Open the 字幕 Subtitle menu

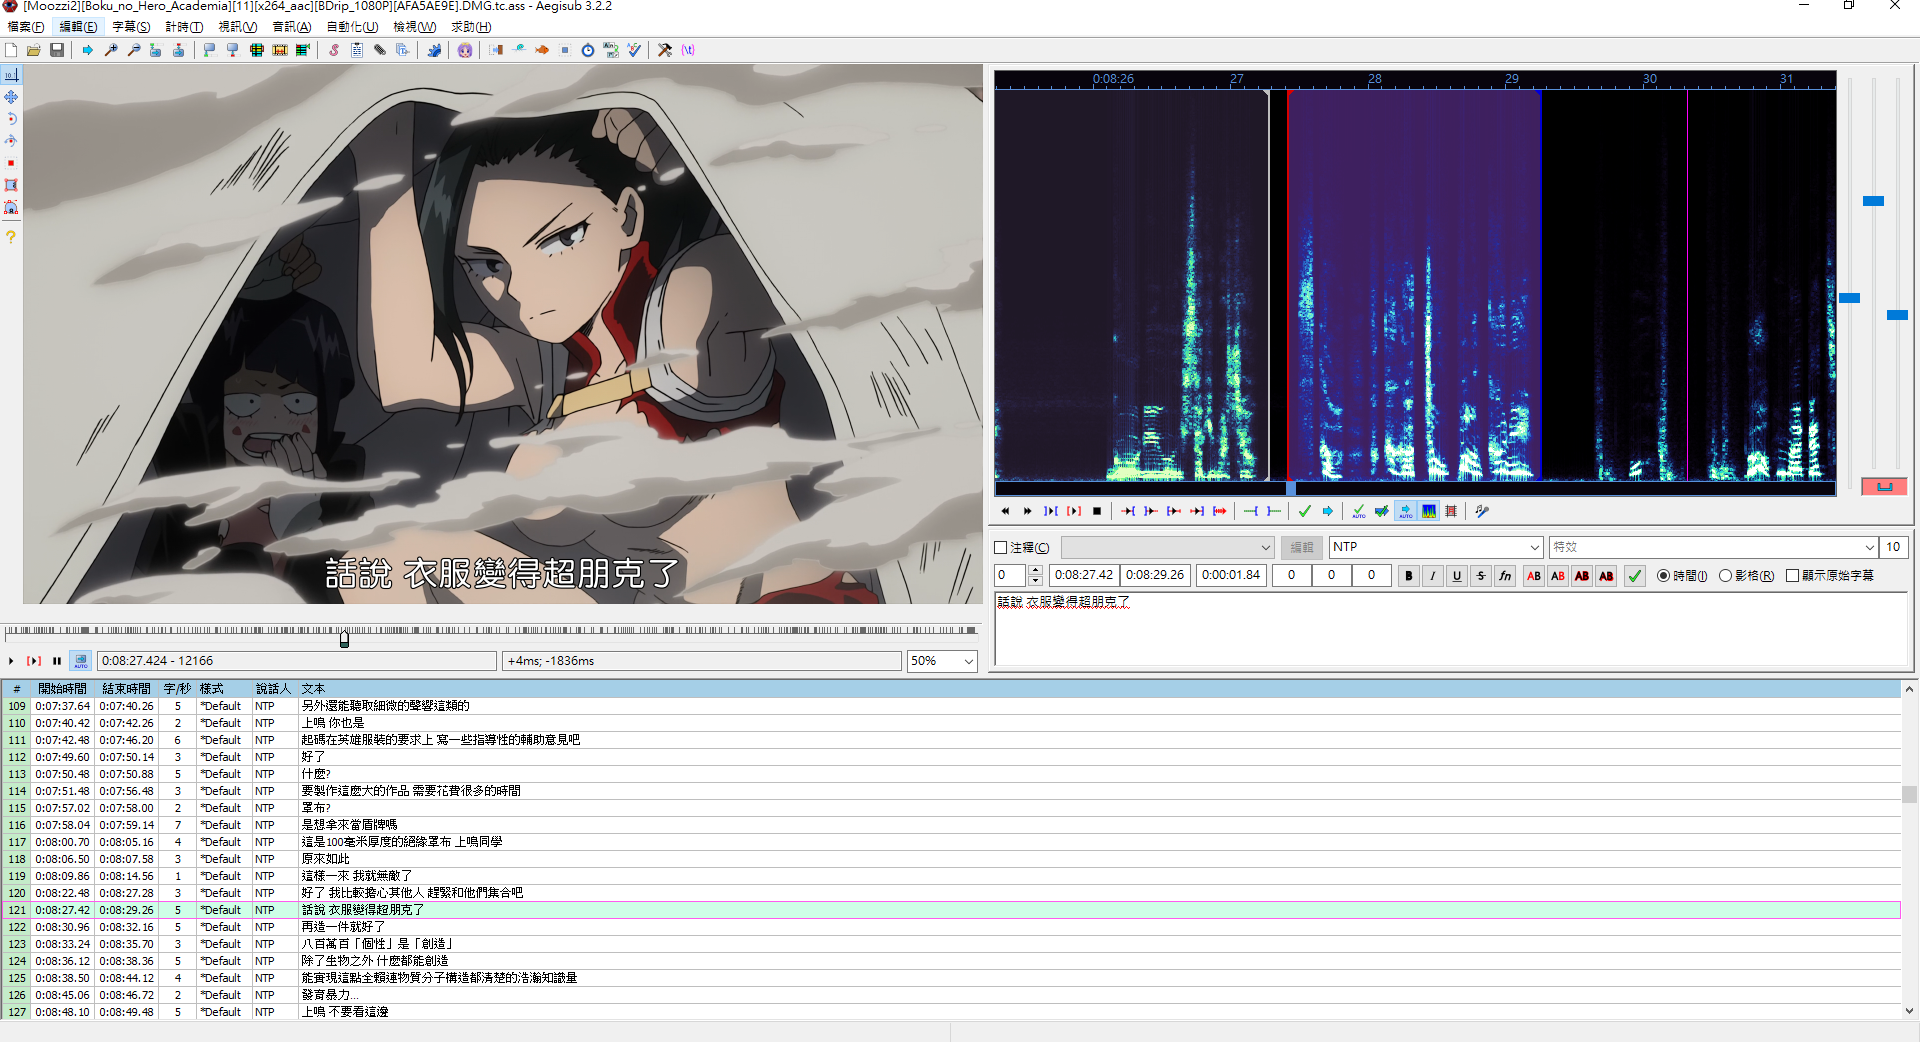pyautogui.click(x=131, y=27)
